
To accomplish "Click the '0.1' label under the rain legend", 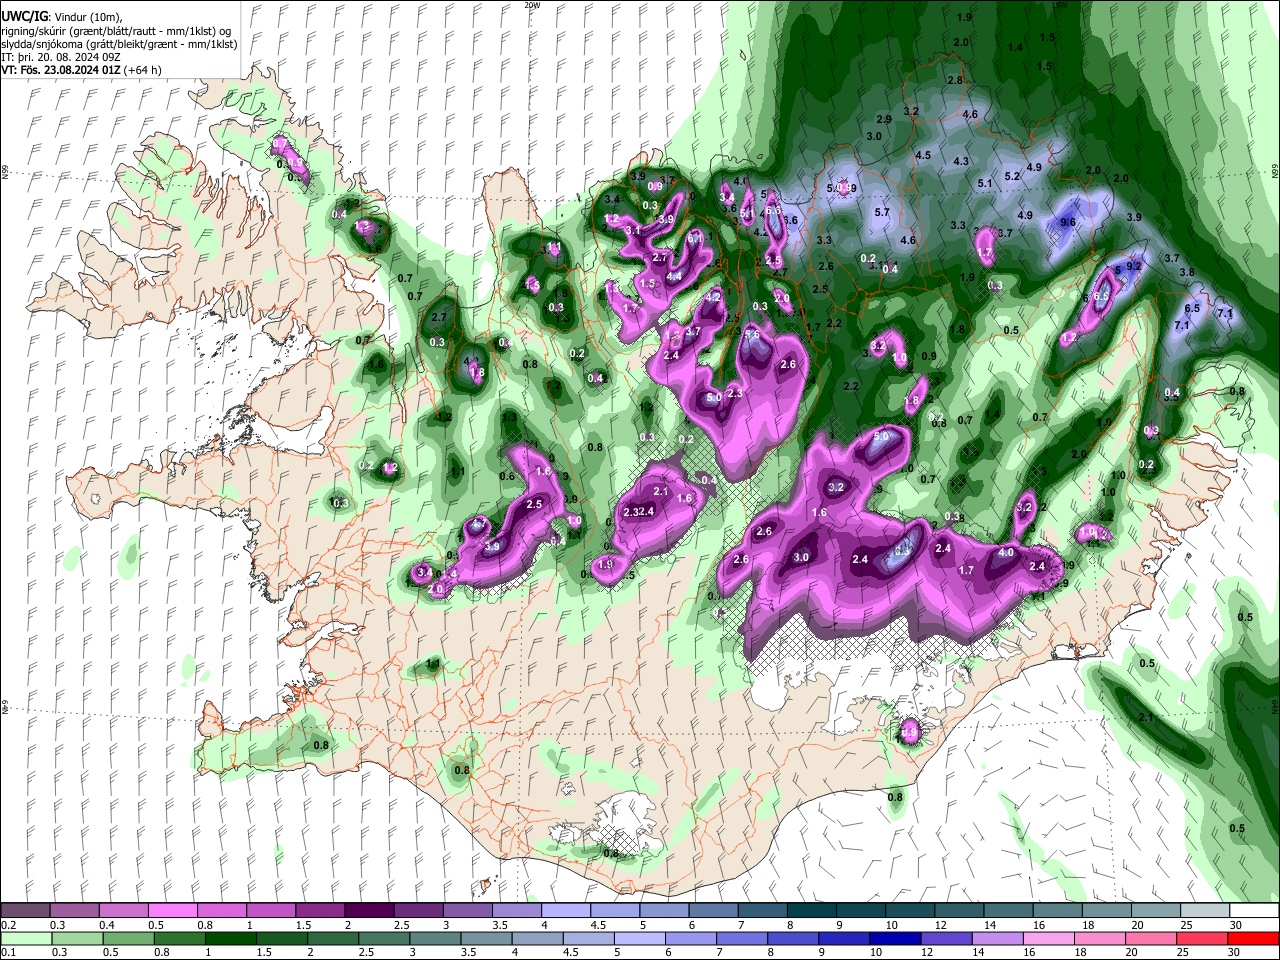I will [x=8, y=953].
